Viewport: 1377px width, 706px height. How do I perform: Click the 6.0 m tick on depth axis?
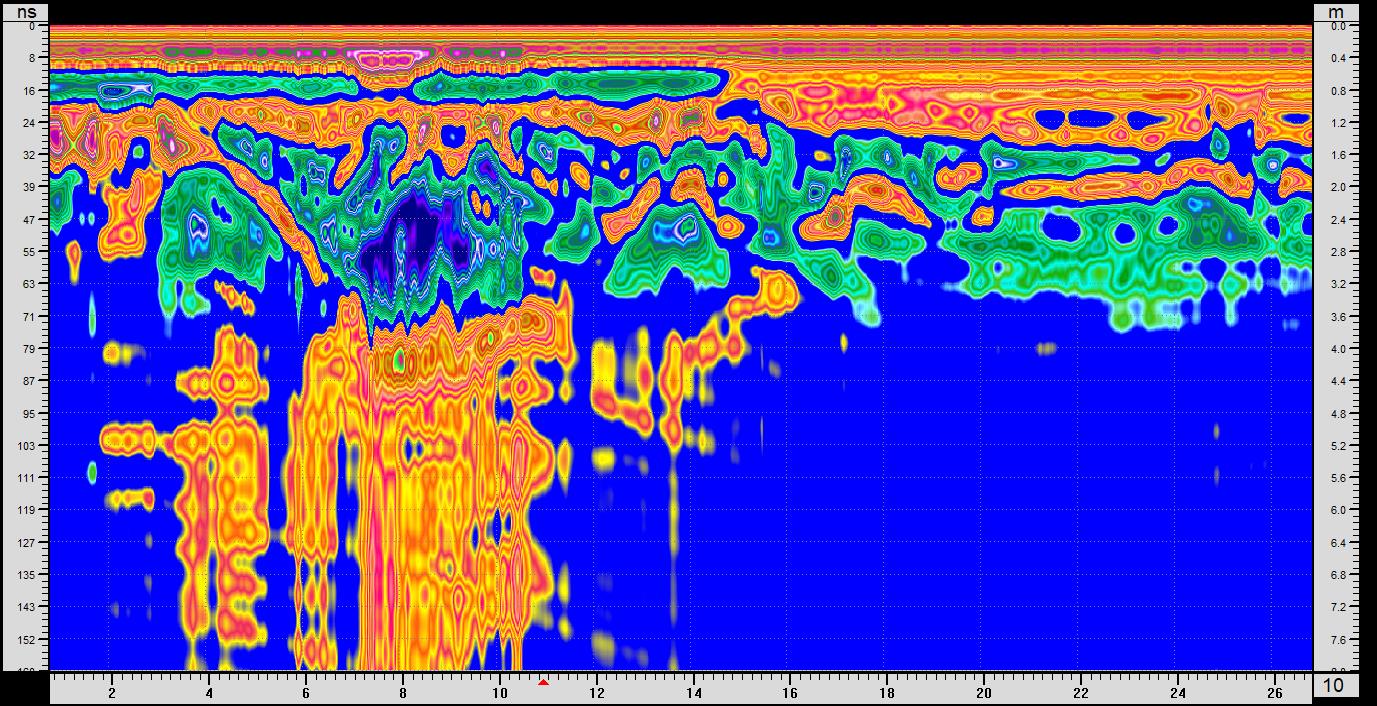(x=1337, y=510)
